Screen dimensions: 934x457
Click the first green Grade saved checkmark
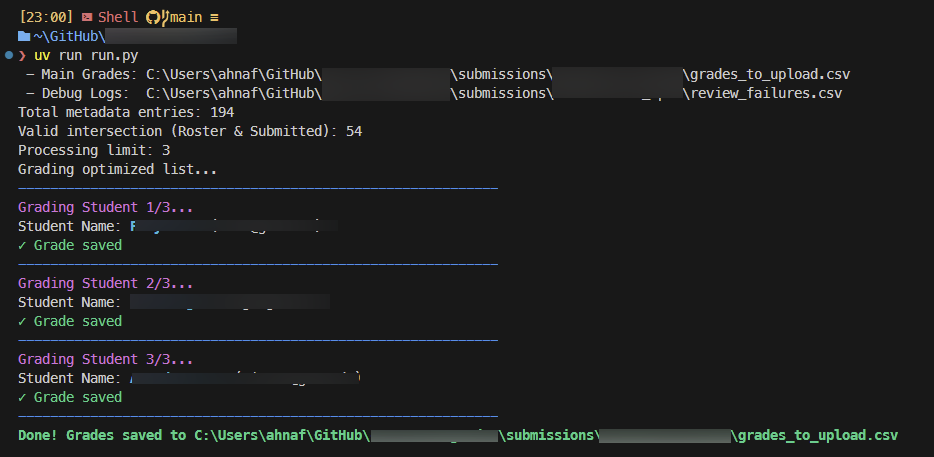[x=23, y=245]
